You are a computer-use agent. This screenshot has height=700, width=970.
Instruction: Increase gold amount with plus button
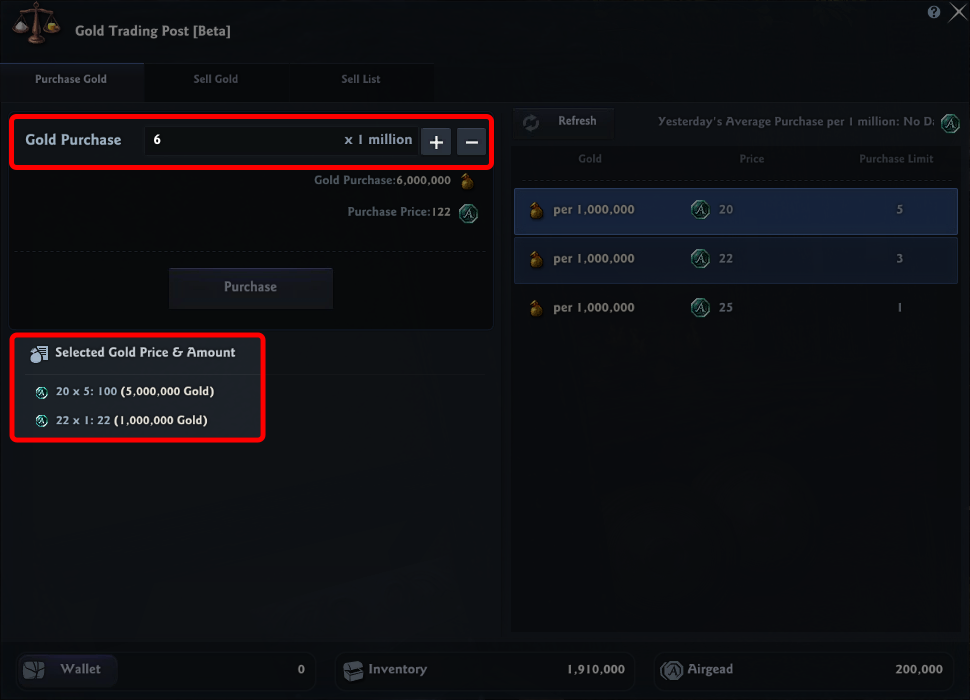click(x=436, y=142)
